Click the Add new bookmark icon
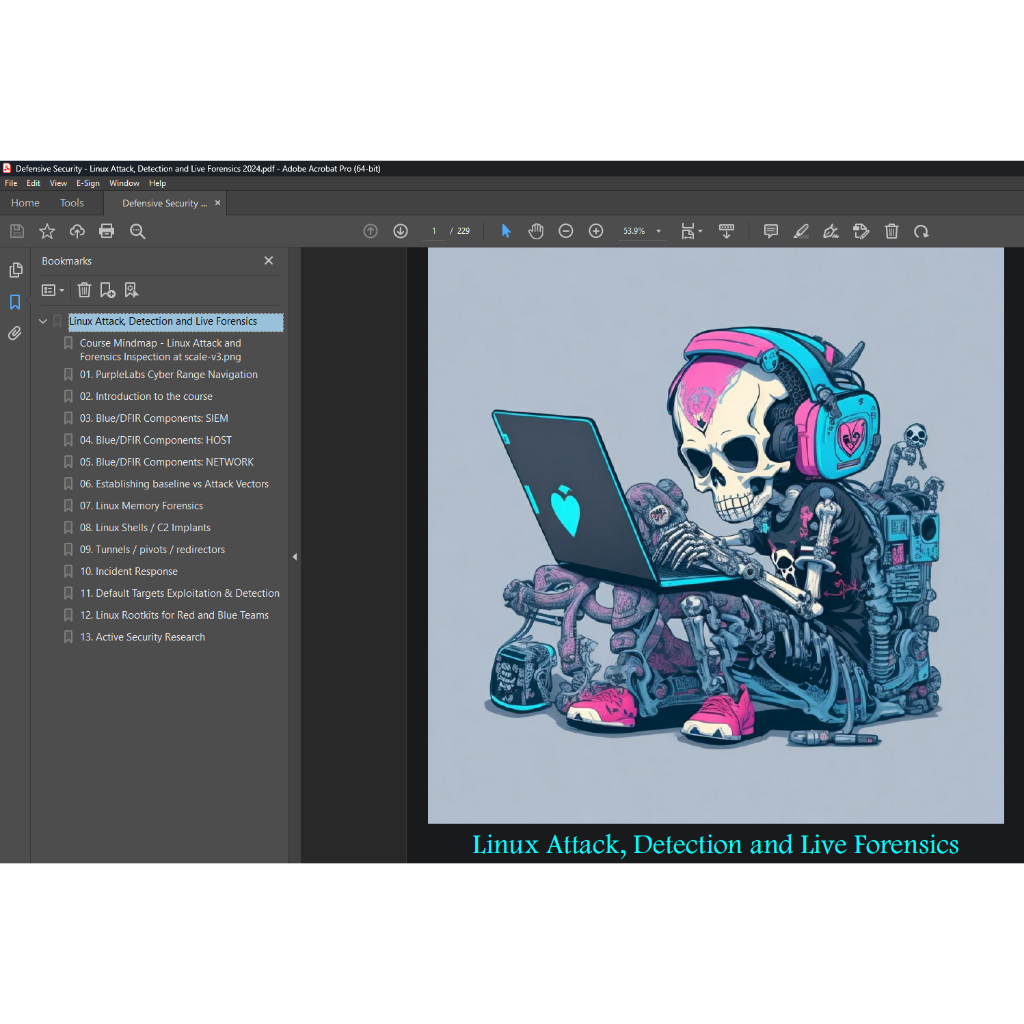1024x1024 pixels. [x=107, y=290]
